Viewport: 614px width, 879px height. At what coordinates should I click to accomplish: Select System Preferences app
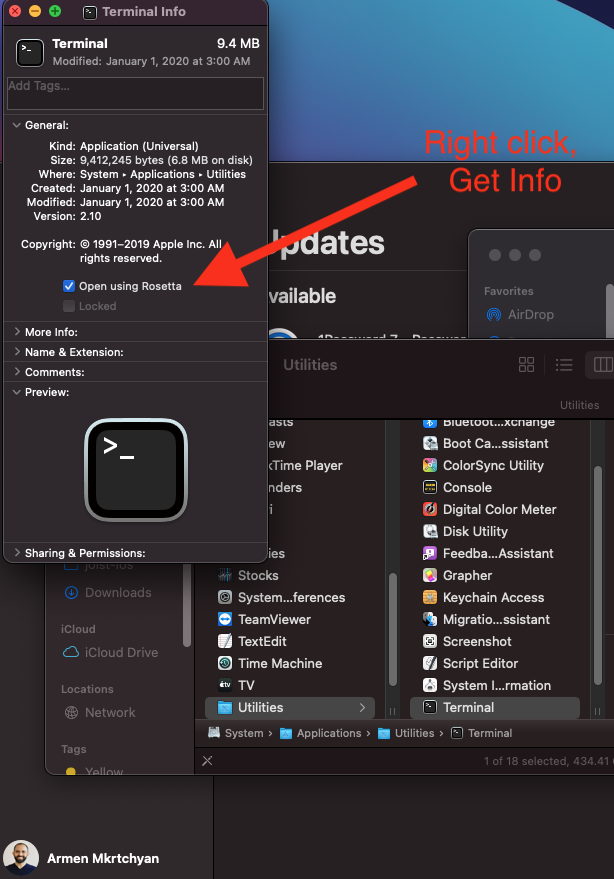(x=281, y=597)
